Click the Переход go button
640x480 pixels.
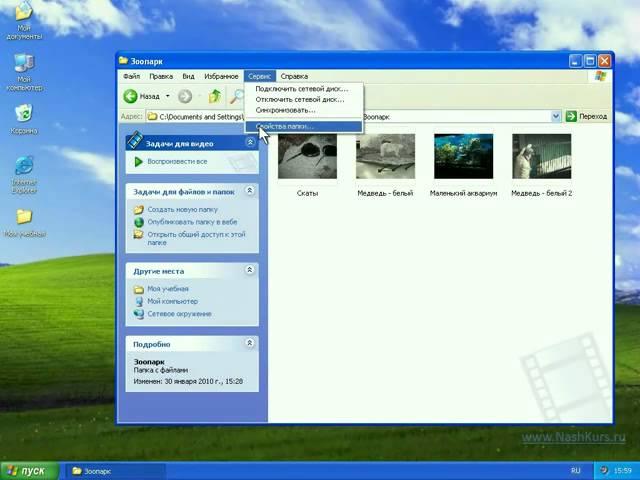(587, 117)
